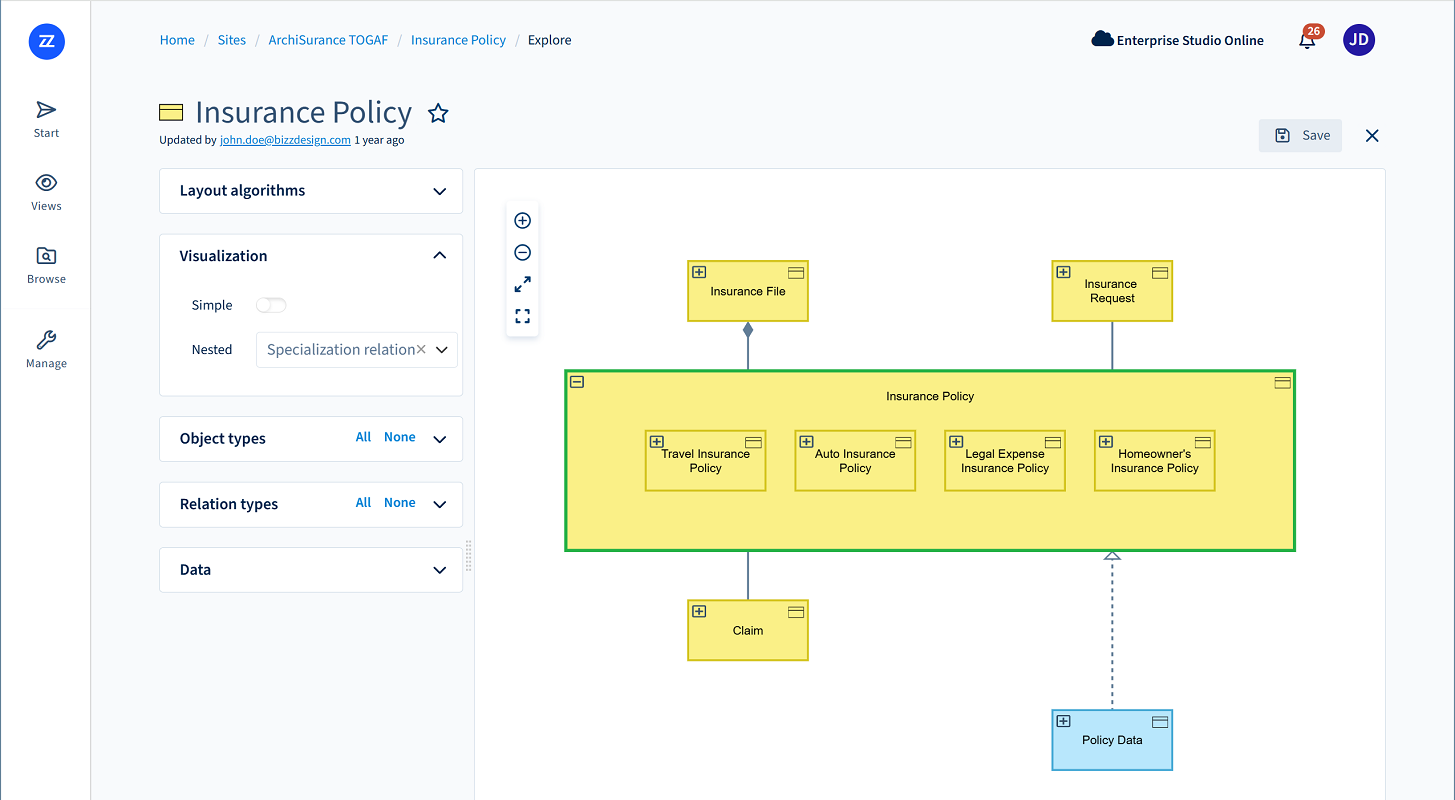
Task: Expand Auto Insurance Policy node
Action: tap(806, 441)
